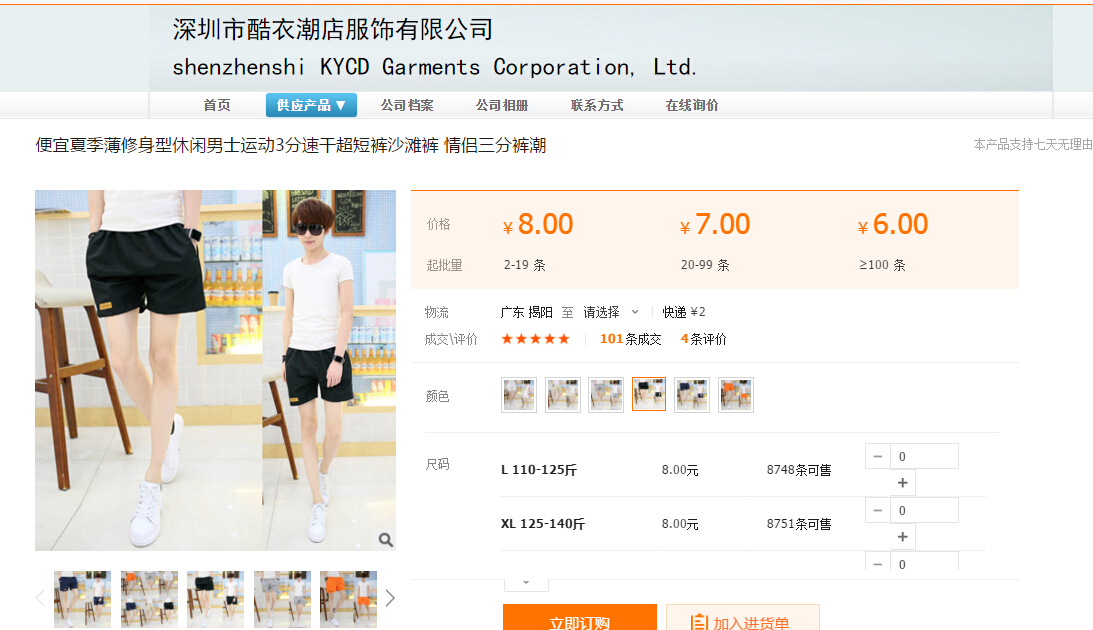Click the left arrow beside the thumbnails
1093x630 pixels.
40,598
